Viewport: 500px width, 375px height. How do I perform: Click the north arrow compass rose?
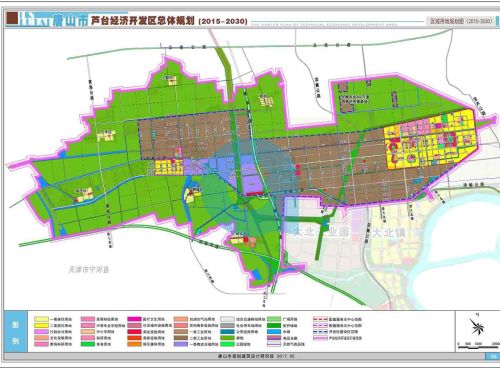(476, 326)
